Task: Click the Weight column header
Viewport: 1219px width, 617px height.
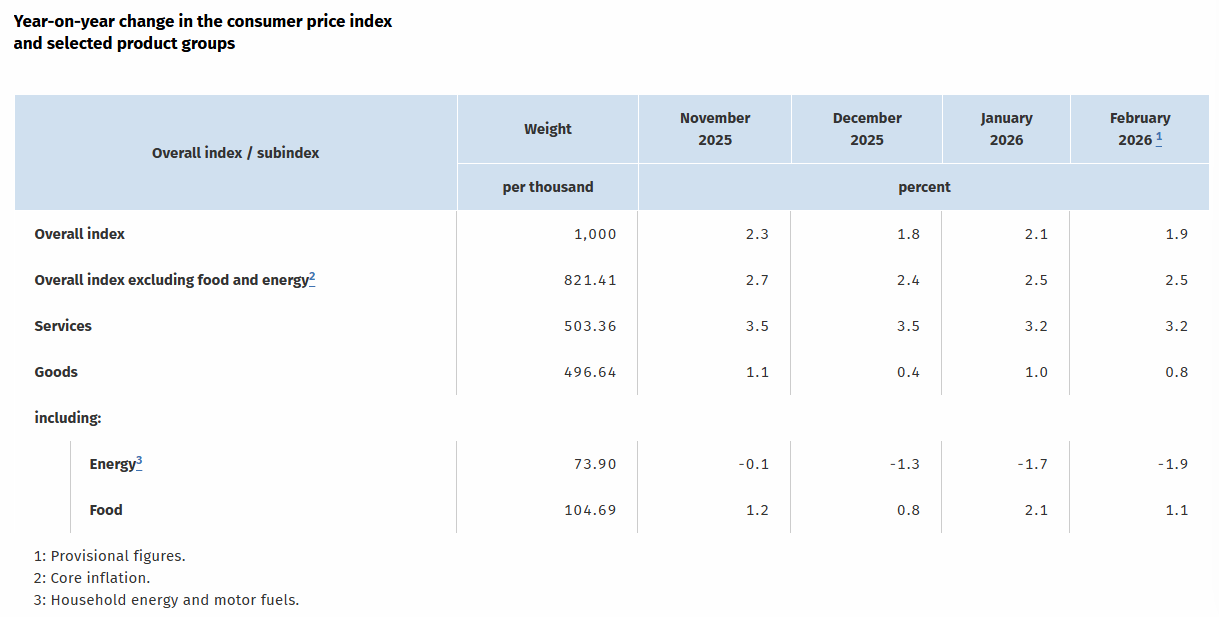Action: pyautogui.click(x=548, y=129)
